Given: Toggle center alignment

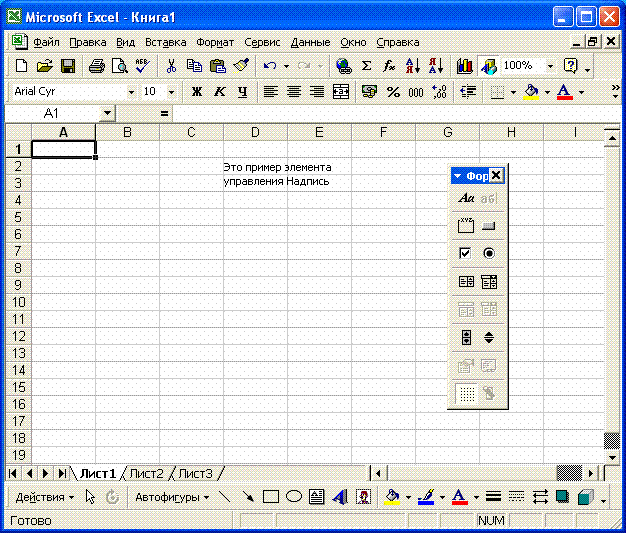Looking at the screenshot, I should pyautogui.click(x=294, y=92).
